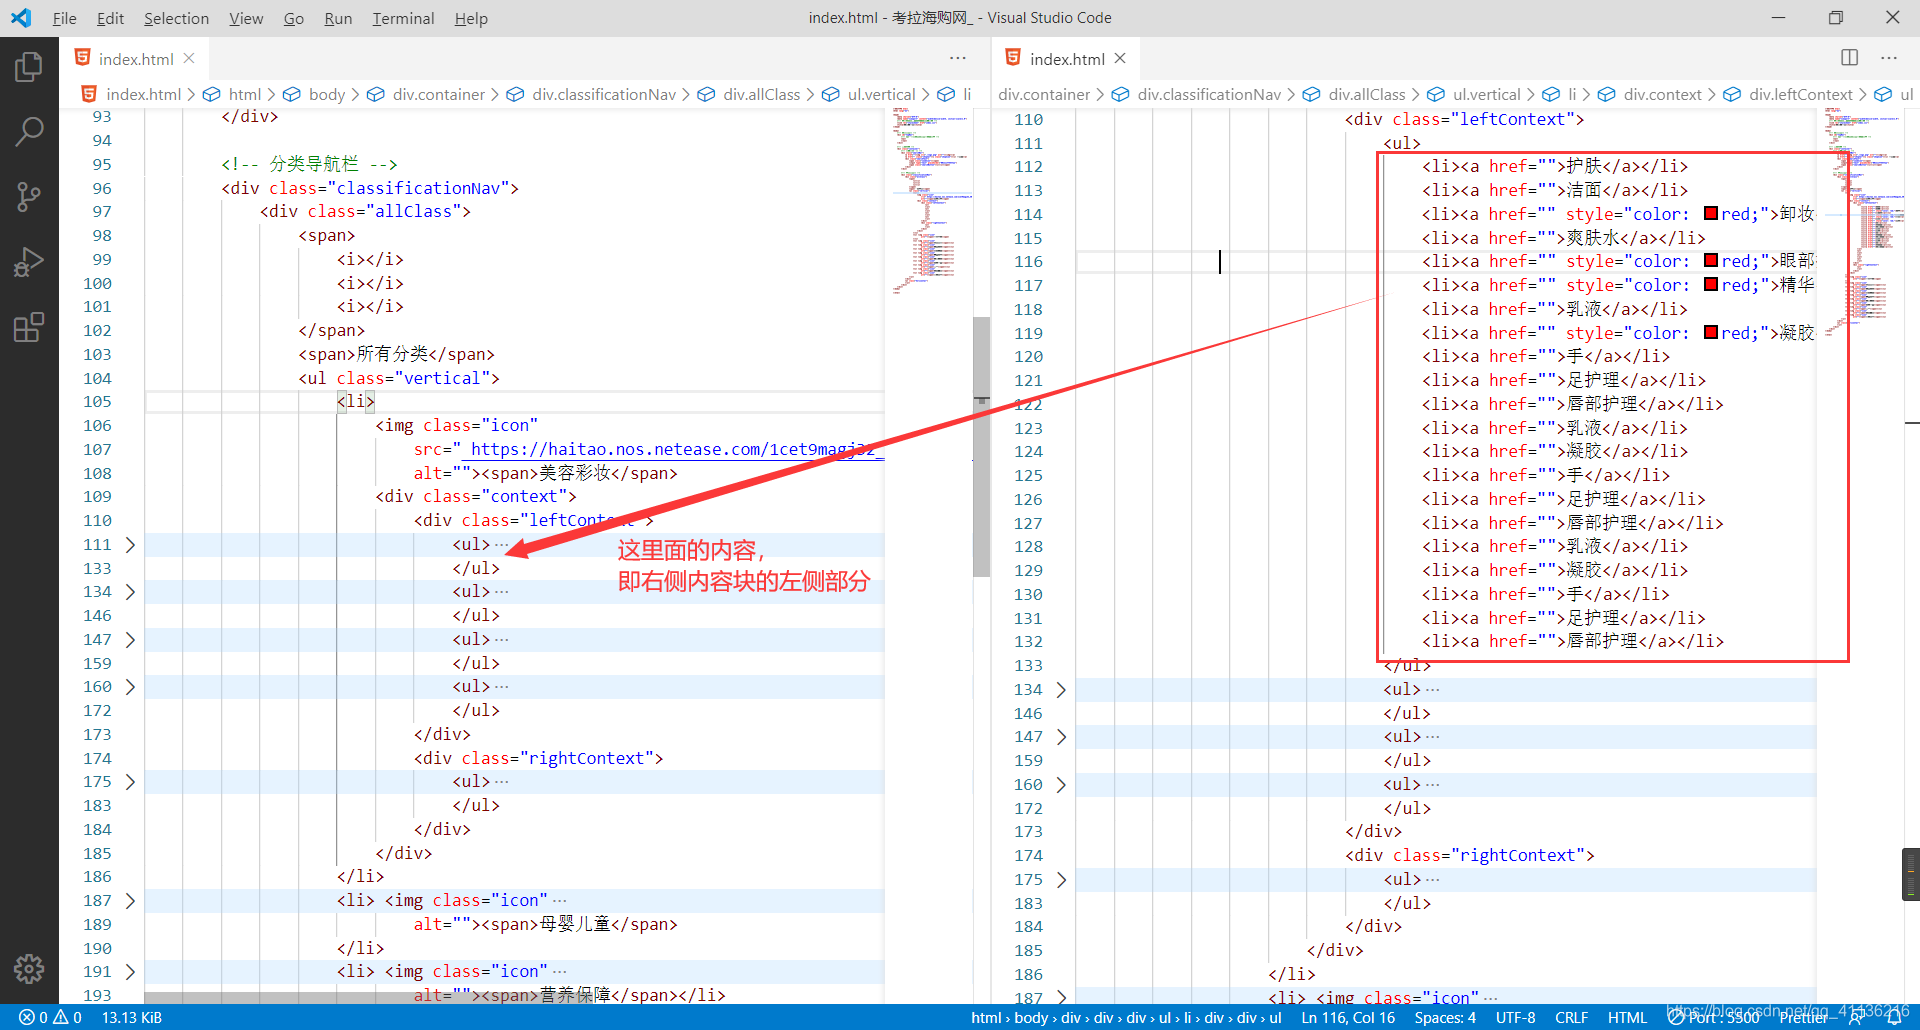Click div.allClass in right breadcrumb

[x=1367, y=94]
